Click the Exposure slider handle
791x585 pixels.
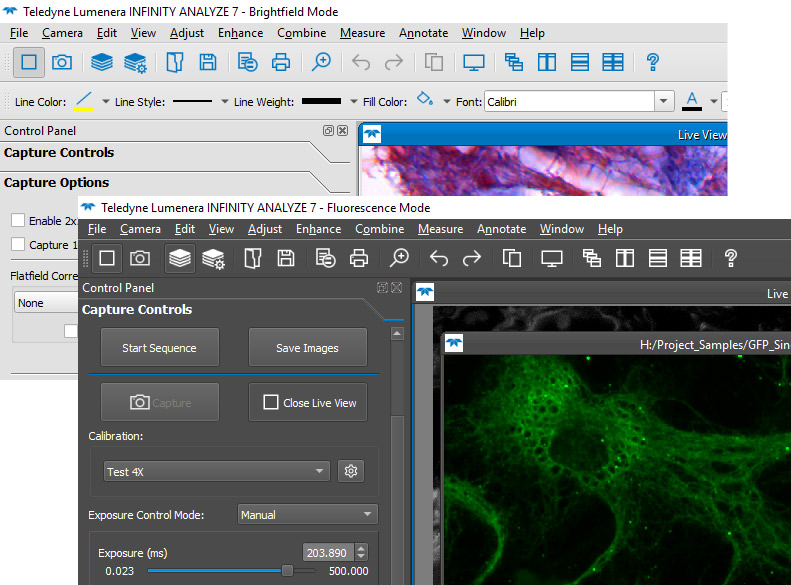pos(287,570)
